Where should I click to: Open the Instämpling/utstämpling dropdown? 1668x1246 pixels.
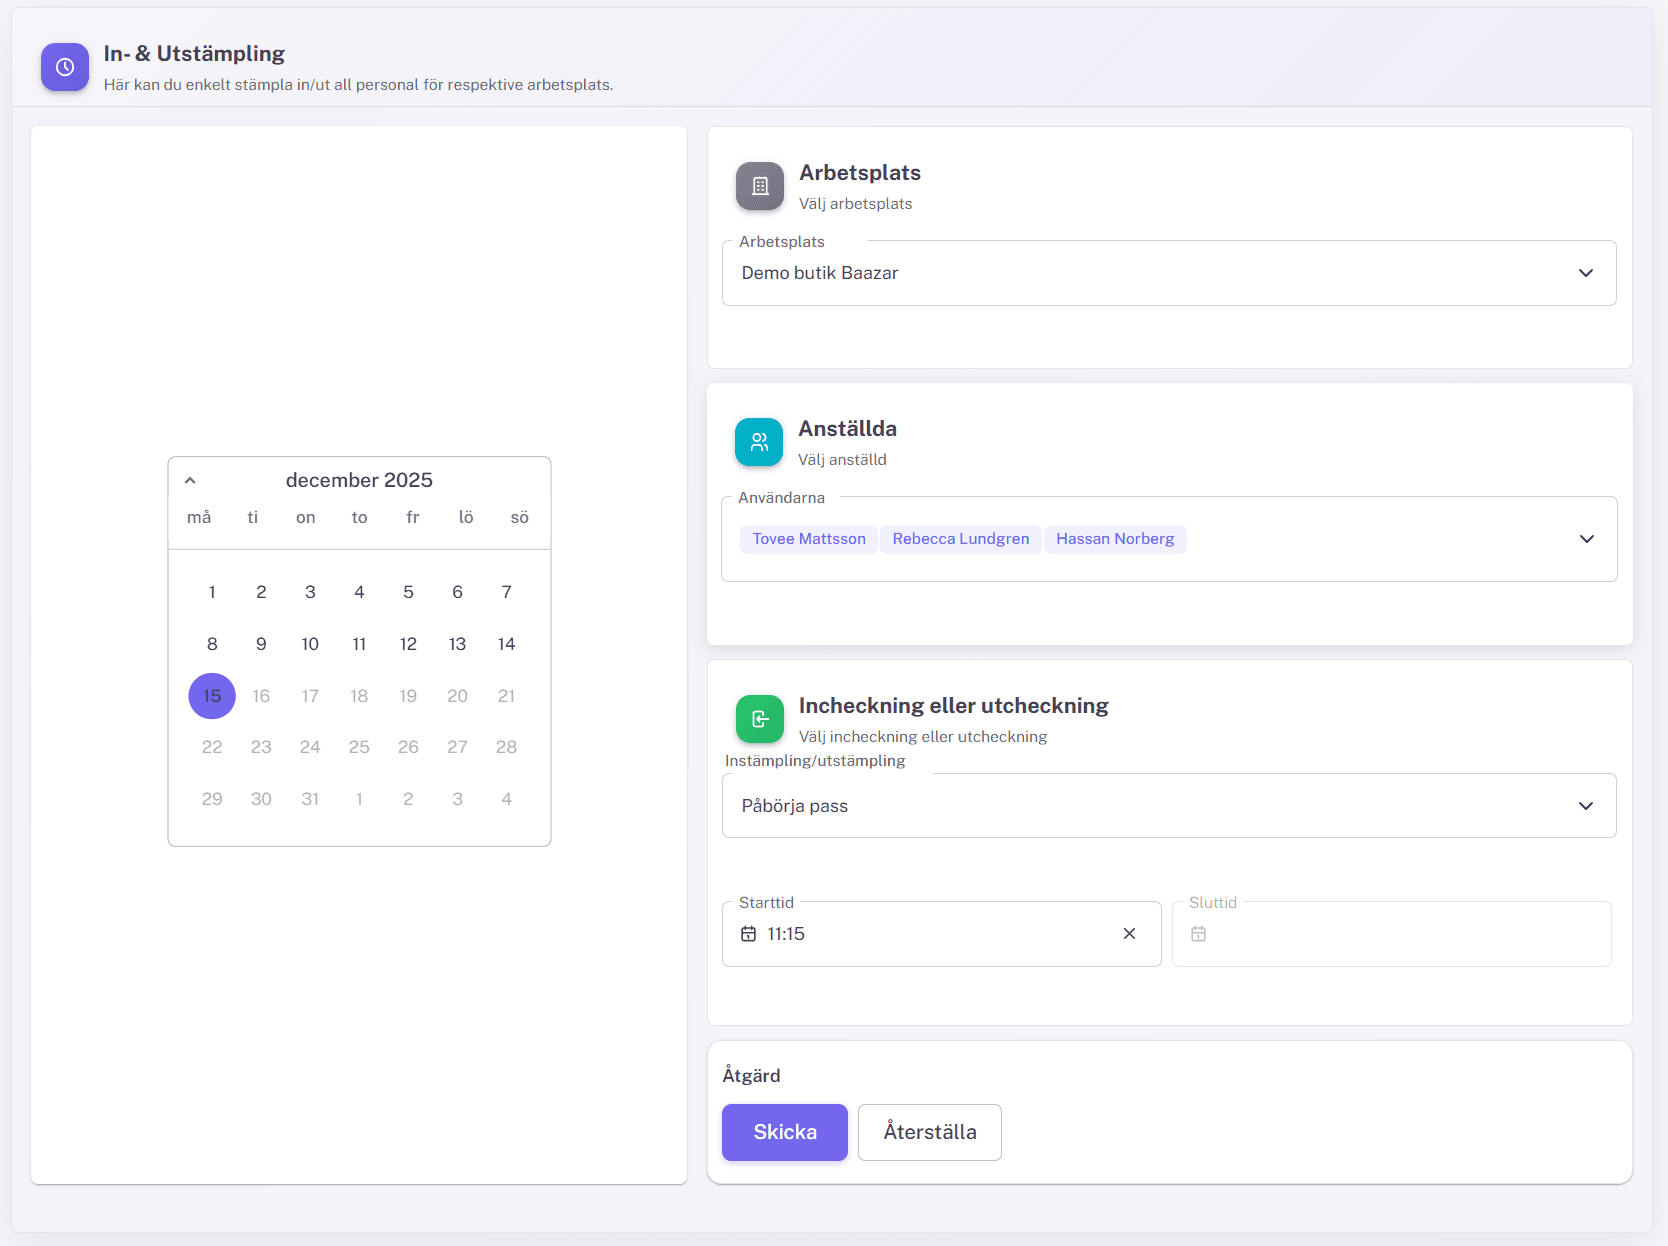point(1585,806)
